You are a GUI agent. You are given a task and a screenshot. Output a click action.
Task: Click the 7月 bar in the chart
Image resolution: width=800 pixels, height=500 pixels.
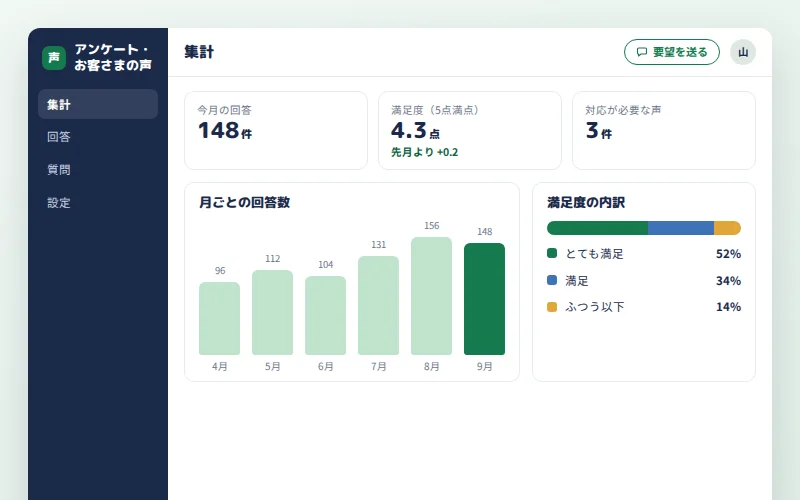(x=379, y=305)
